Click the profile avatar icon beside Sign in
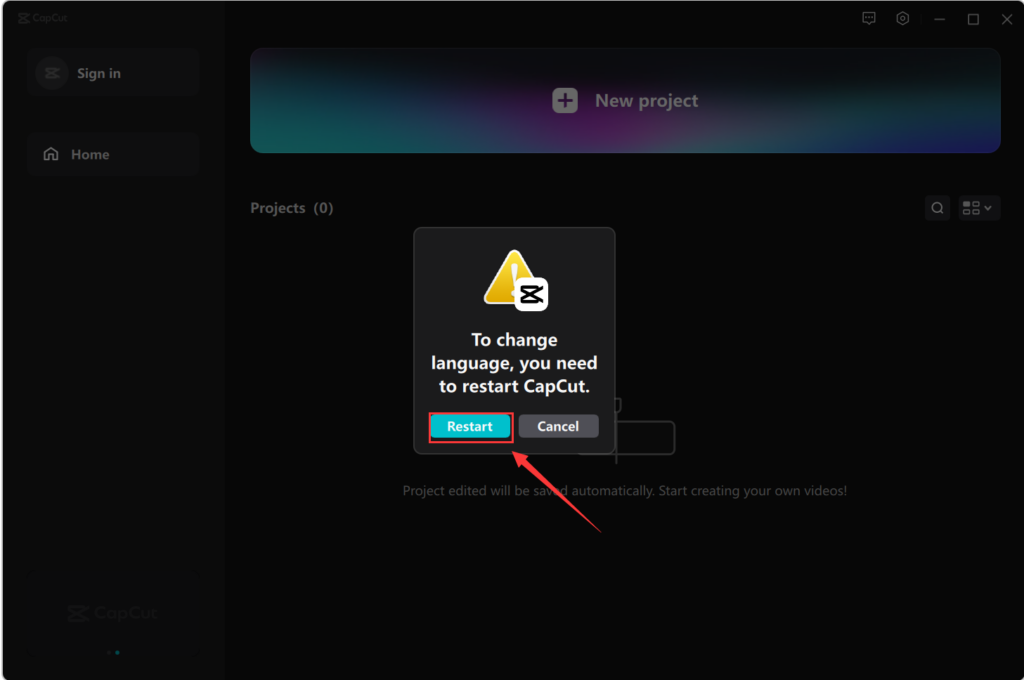This screenshot has height=680, width=1024. click(52, 73)
